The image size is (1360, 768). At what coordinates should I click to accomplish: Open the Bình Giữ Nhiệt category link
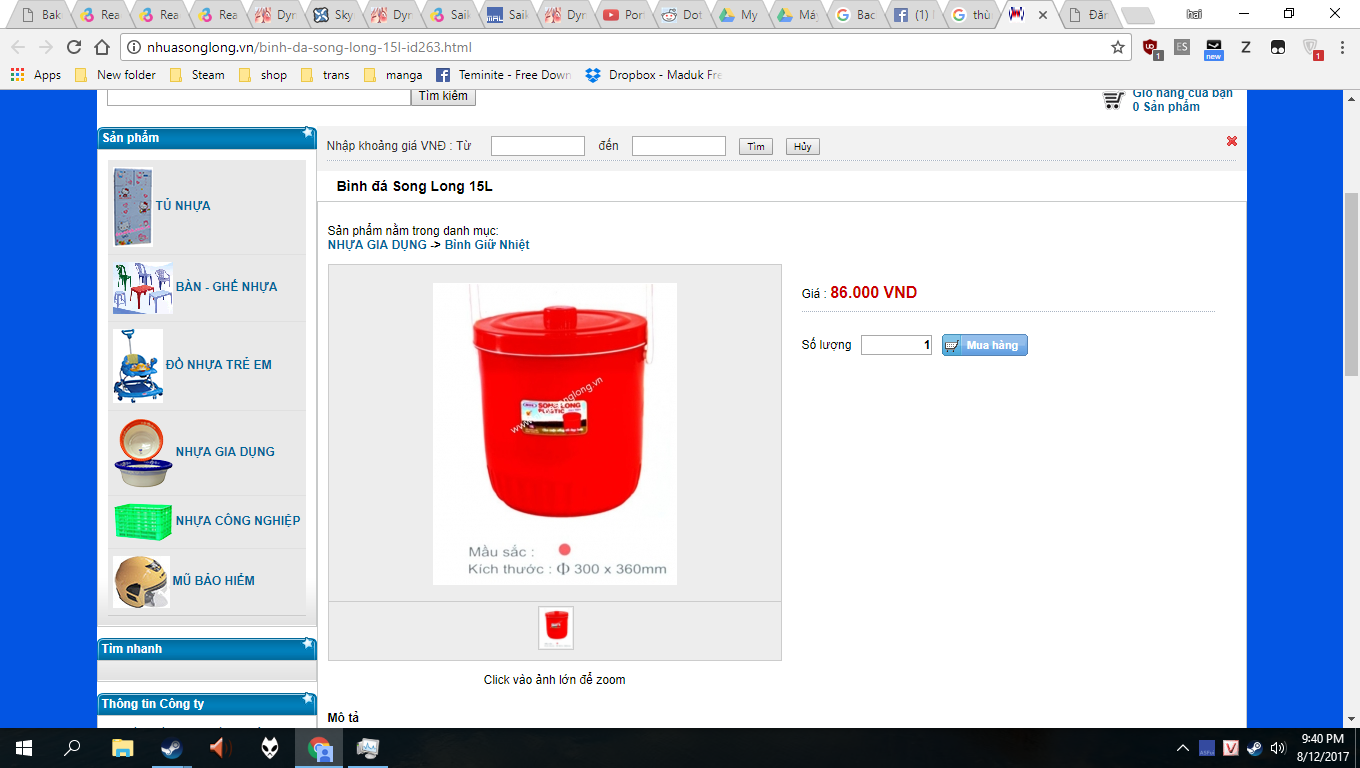click(x=487, y=245)
